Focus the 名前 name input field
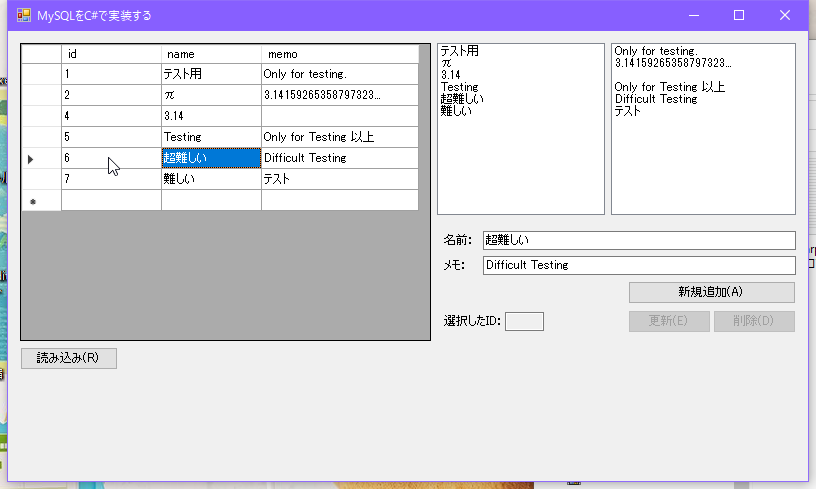Viewport: 816px width, 489px height. point(639,240)
